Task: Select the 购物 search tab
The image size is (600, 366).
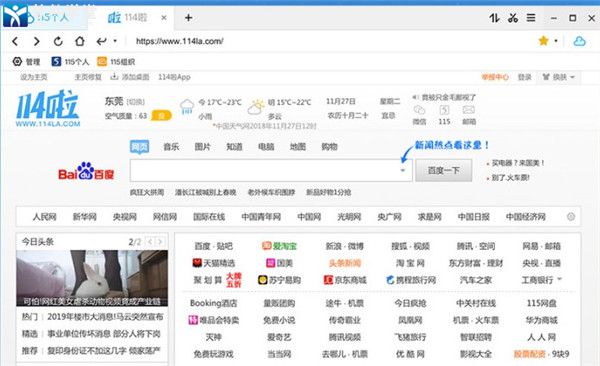Action: tap(329, 147)
